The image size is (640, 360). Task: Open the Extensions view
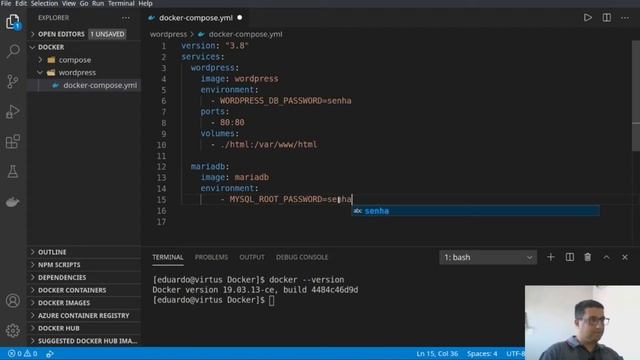(13, 142)
